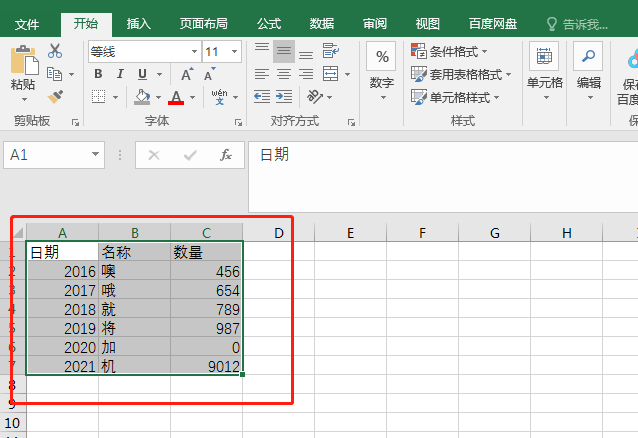The image size is (638, 438).
Task: Open Cell Styles menu
Action: 455,97
